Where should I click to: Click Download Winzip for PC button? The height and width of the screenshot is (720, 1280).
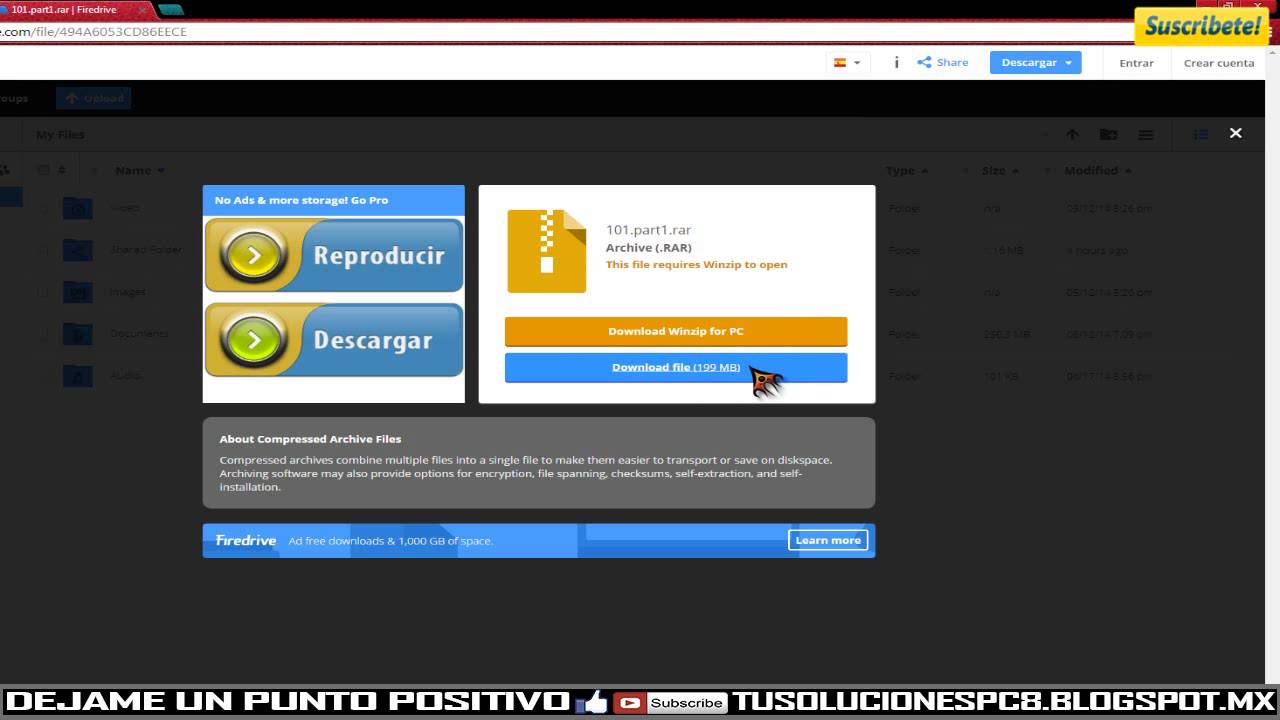[676, 331]
